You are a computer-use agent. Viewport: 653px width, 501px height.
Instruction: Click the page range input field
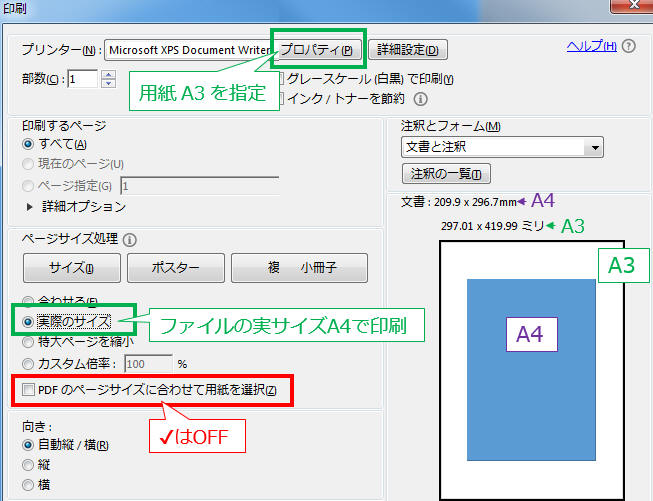(x=200, y=186)
